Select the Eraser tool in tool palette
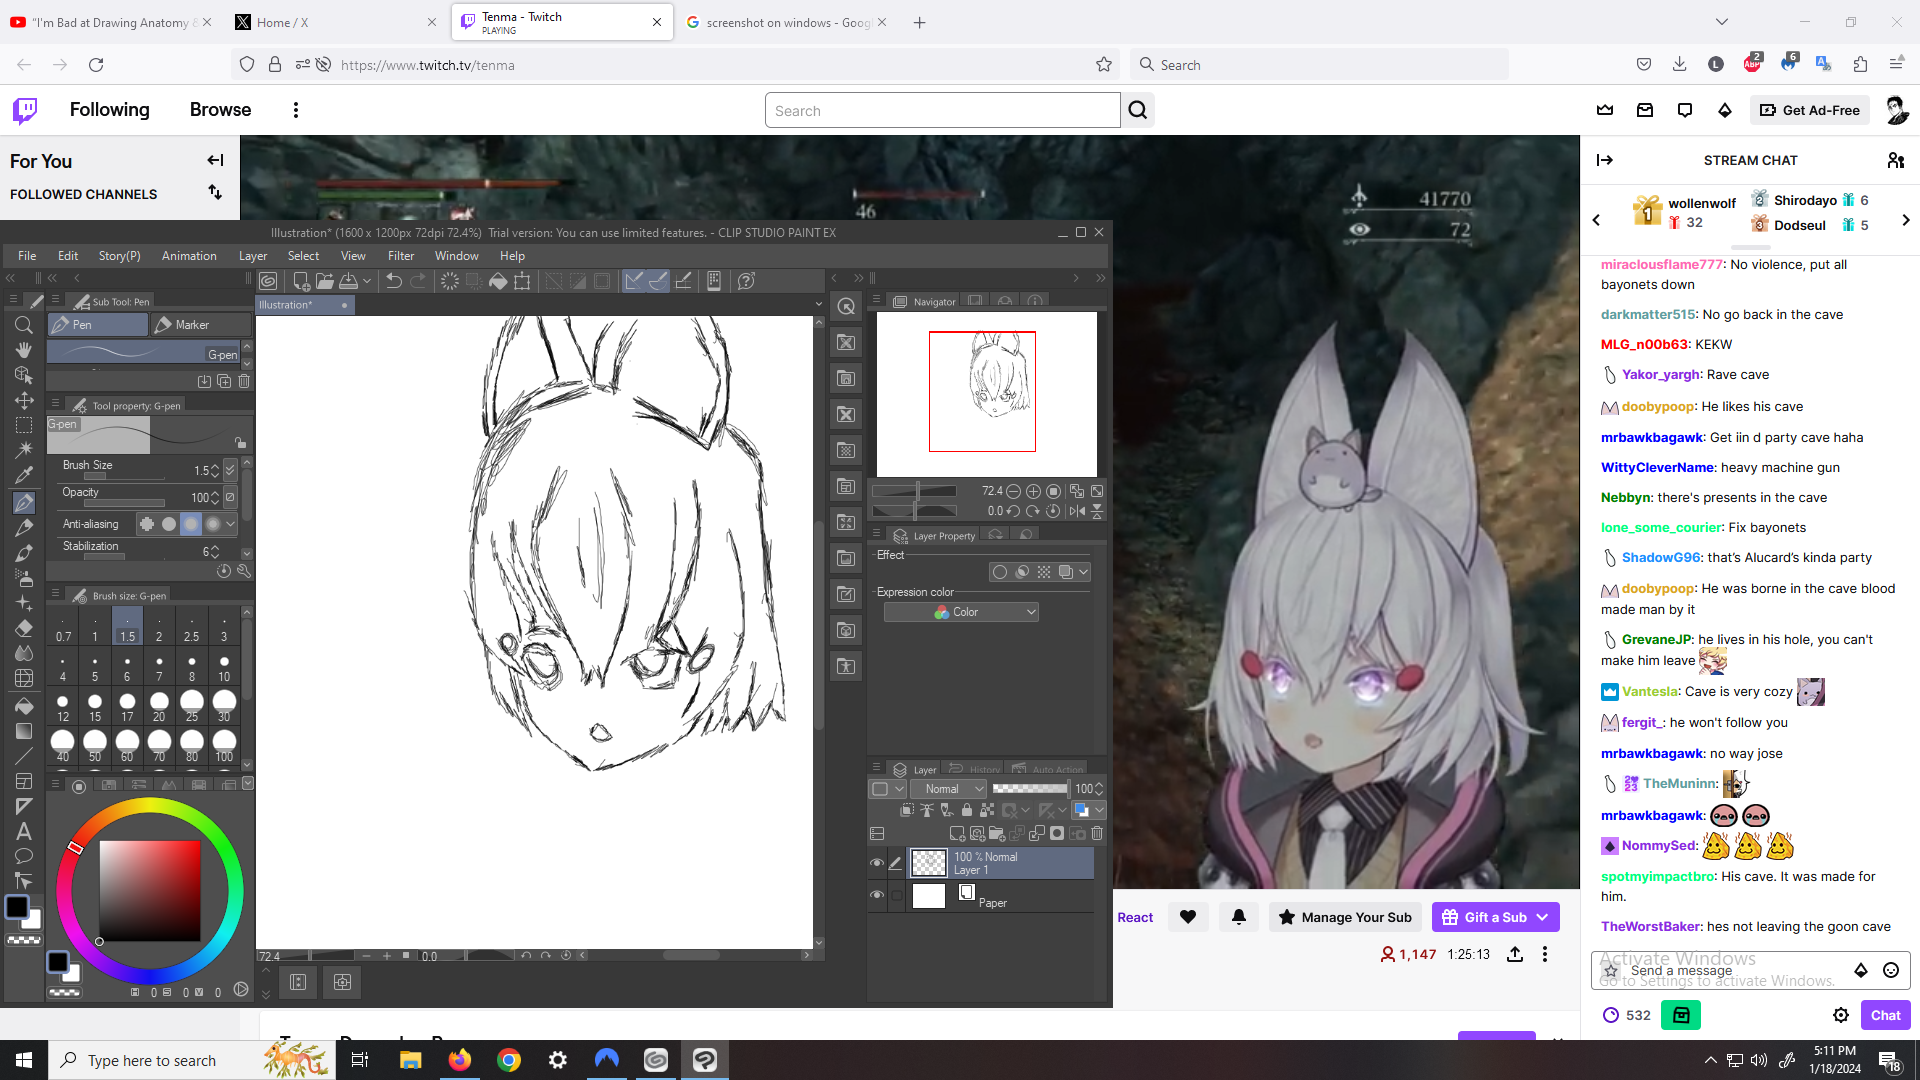 pyautogui.click(x=24, y=628)
